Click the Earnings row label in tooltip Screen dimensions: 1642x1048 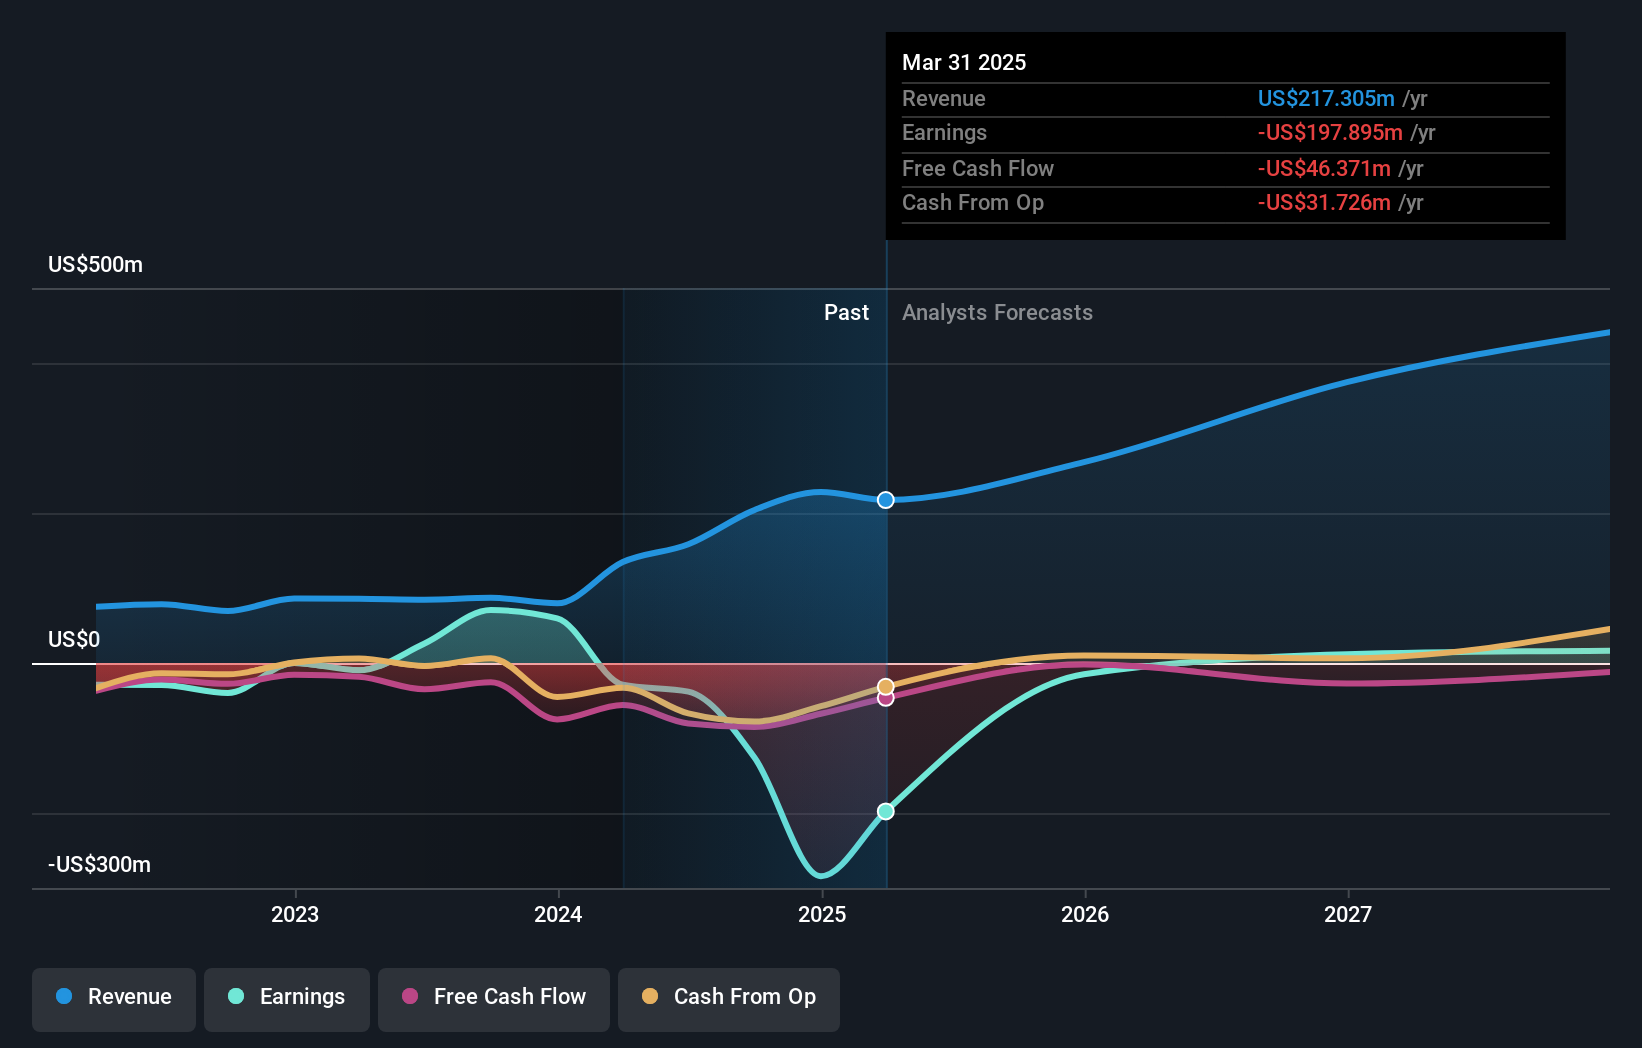point(944,132)
